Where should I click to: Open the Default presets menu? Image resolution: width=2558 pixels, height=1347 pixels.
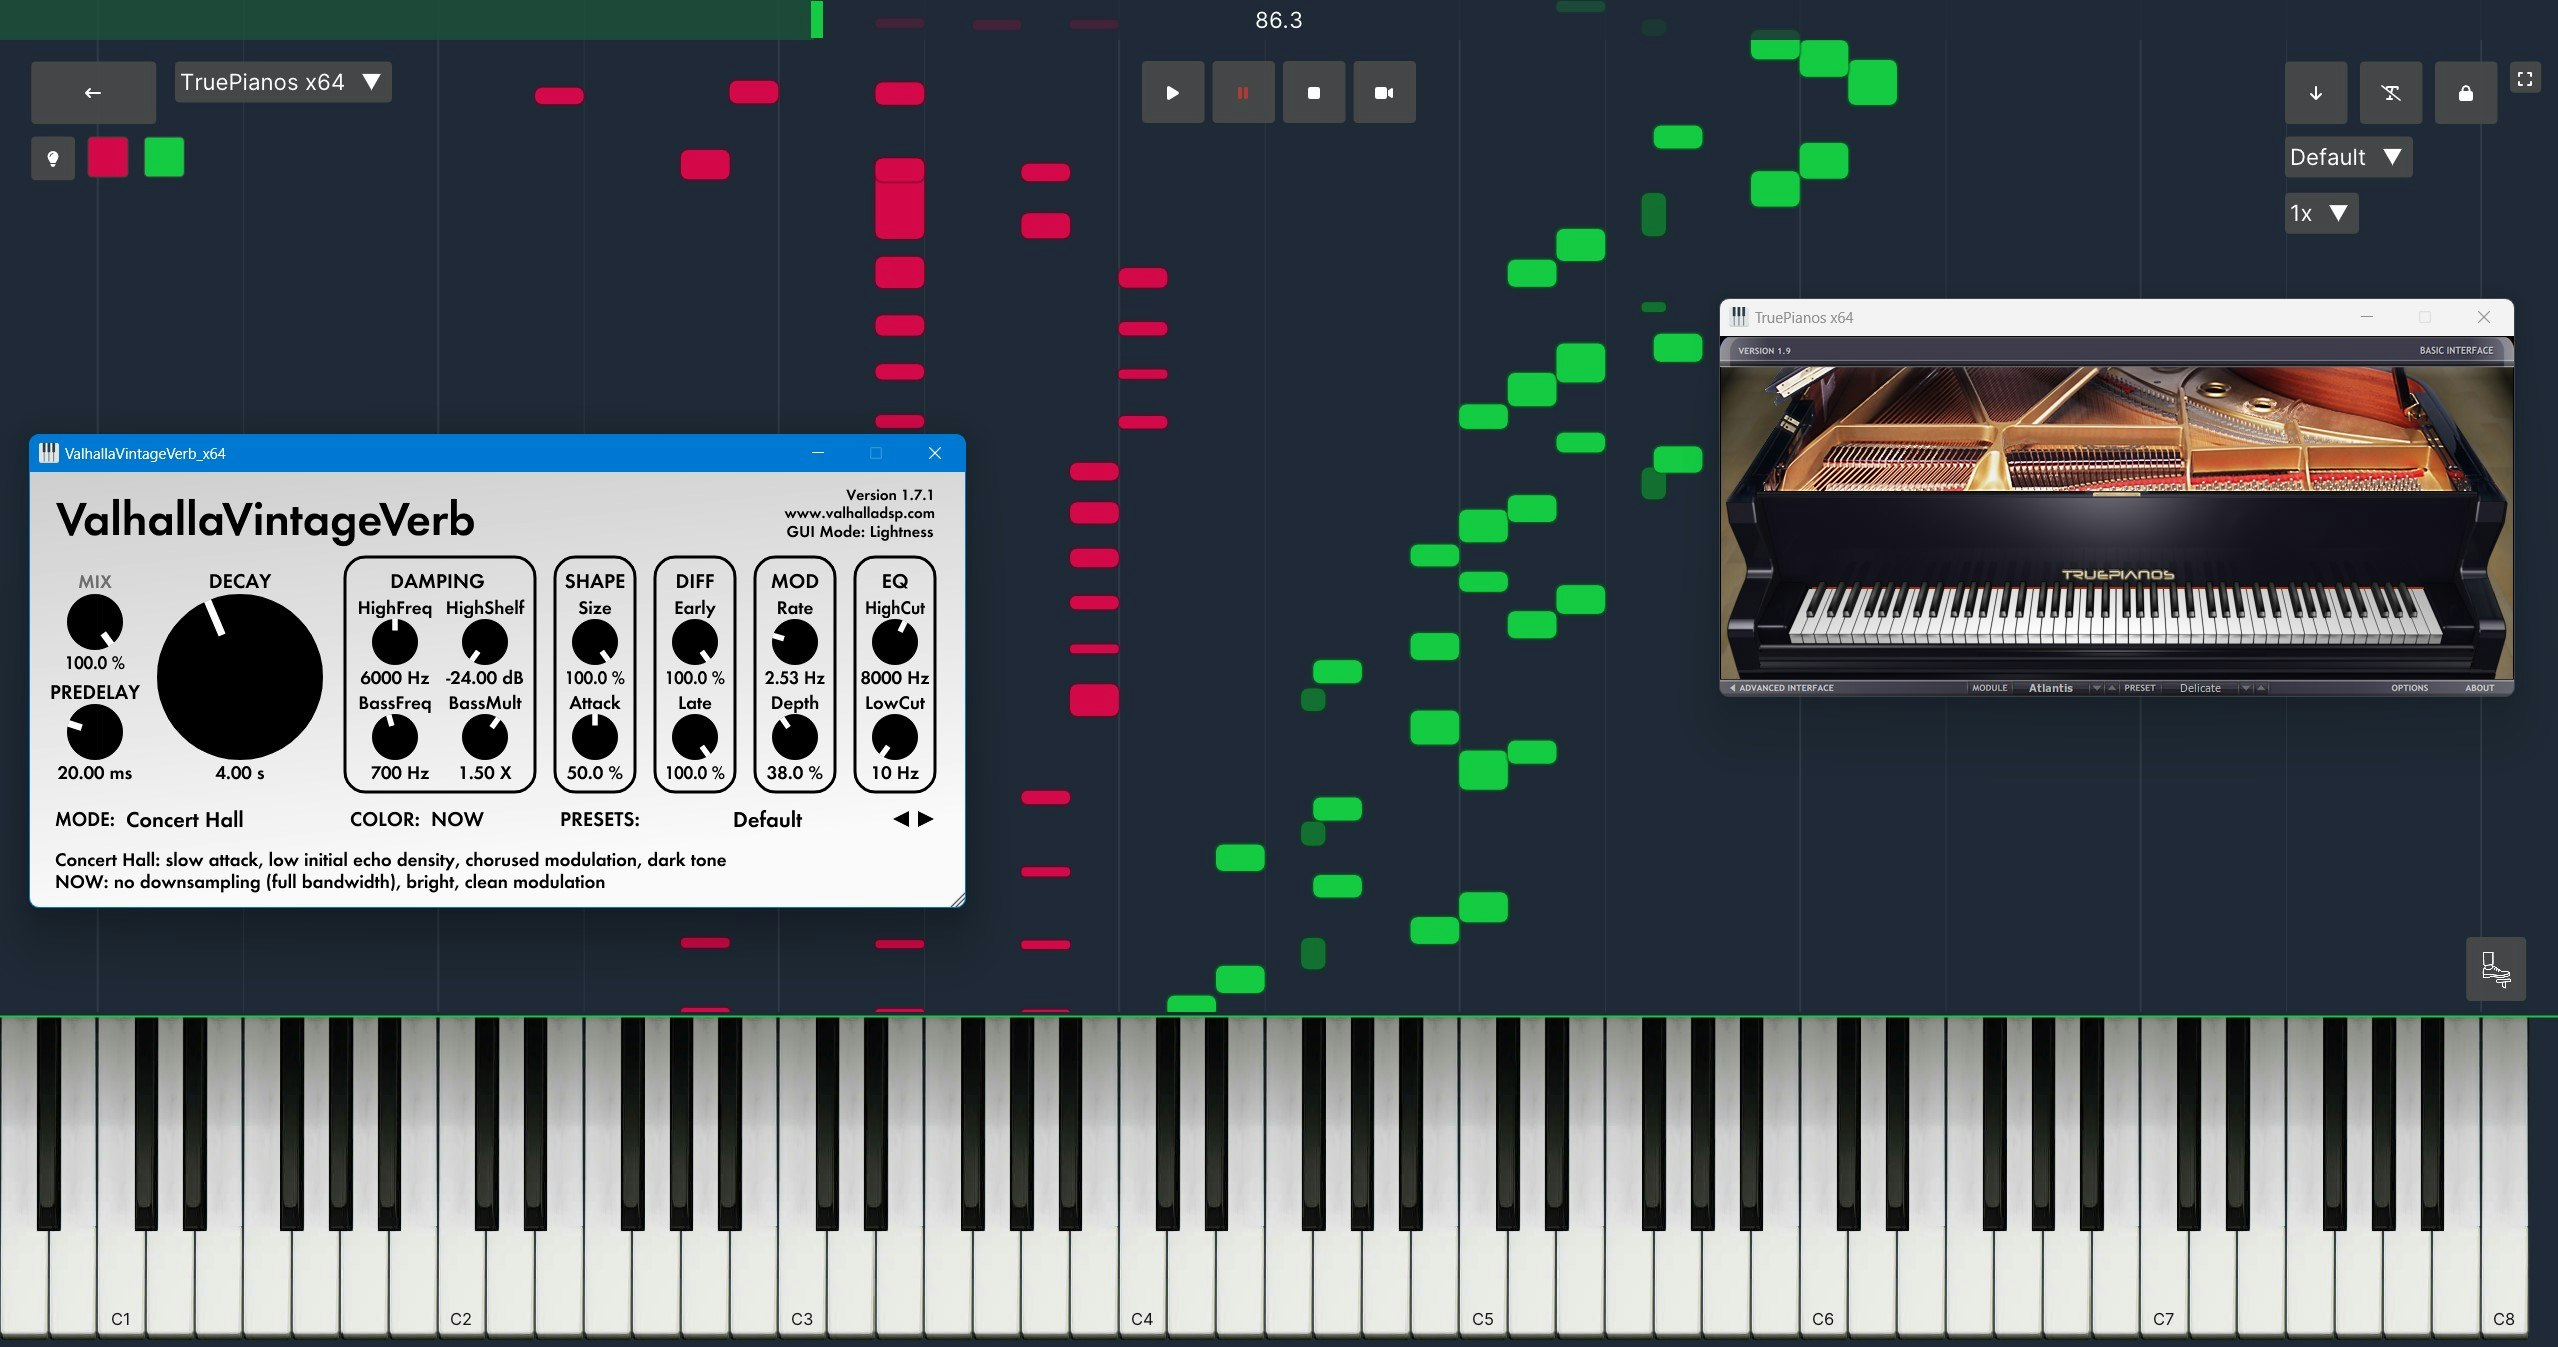(x=767, y=820)
